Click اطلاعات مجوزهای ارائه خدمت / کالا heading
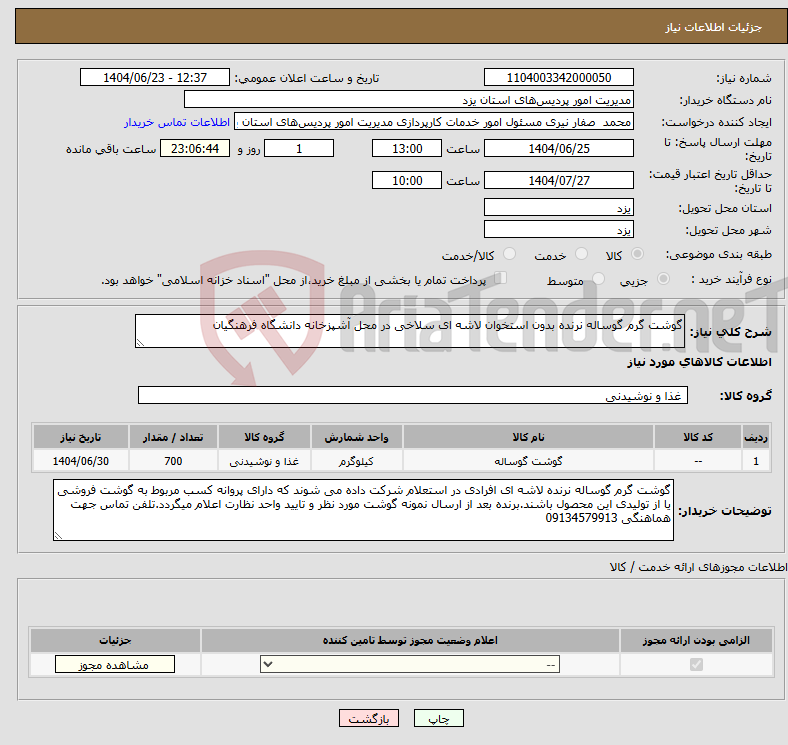Image resolution: width=788 pixels, height=745 pixels. click(x=698, y=567)
